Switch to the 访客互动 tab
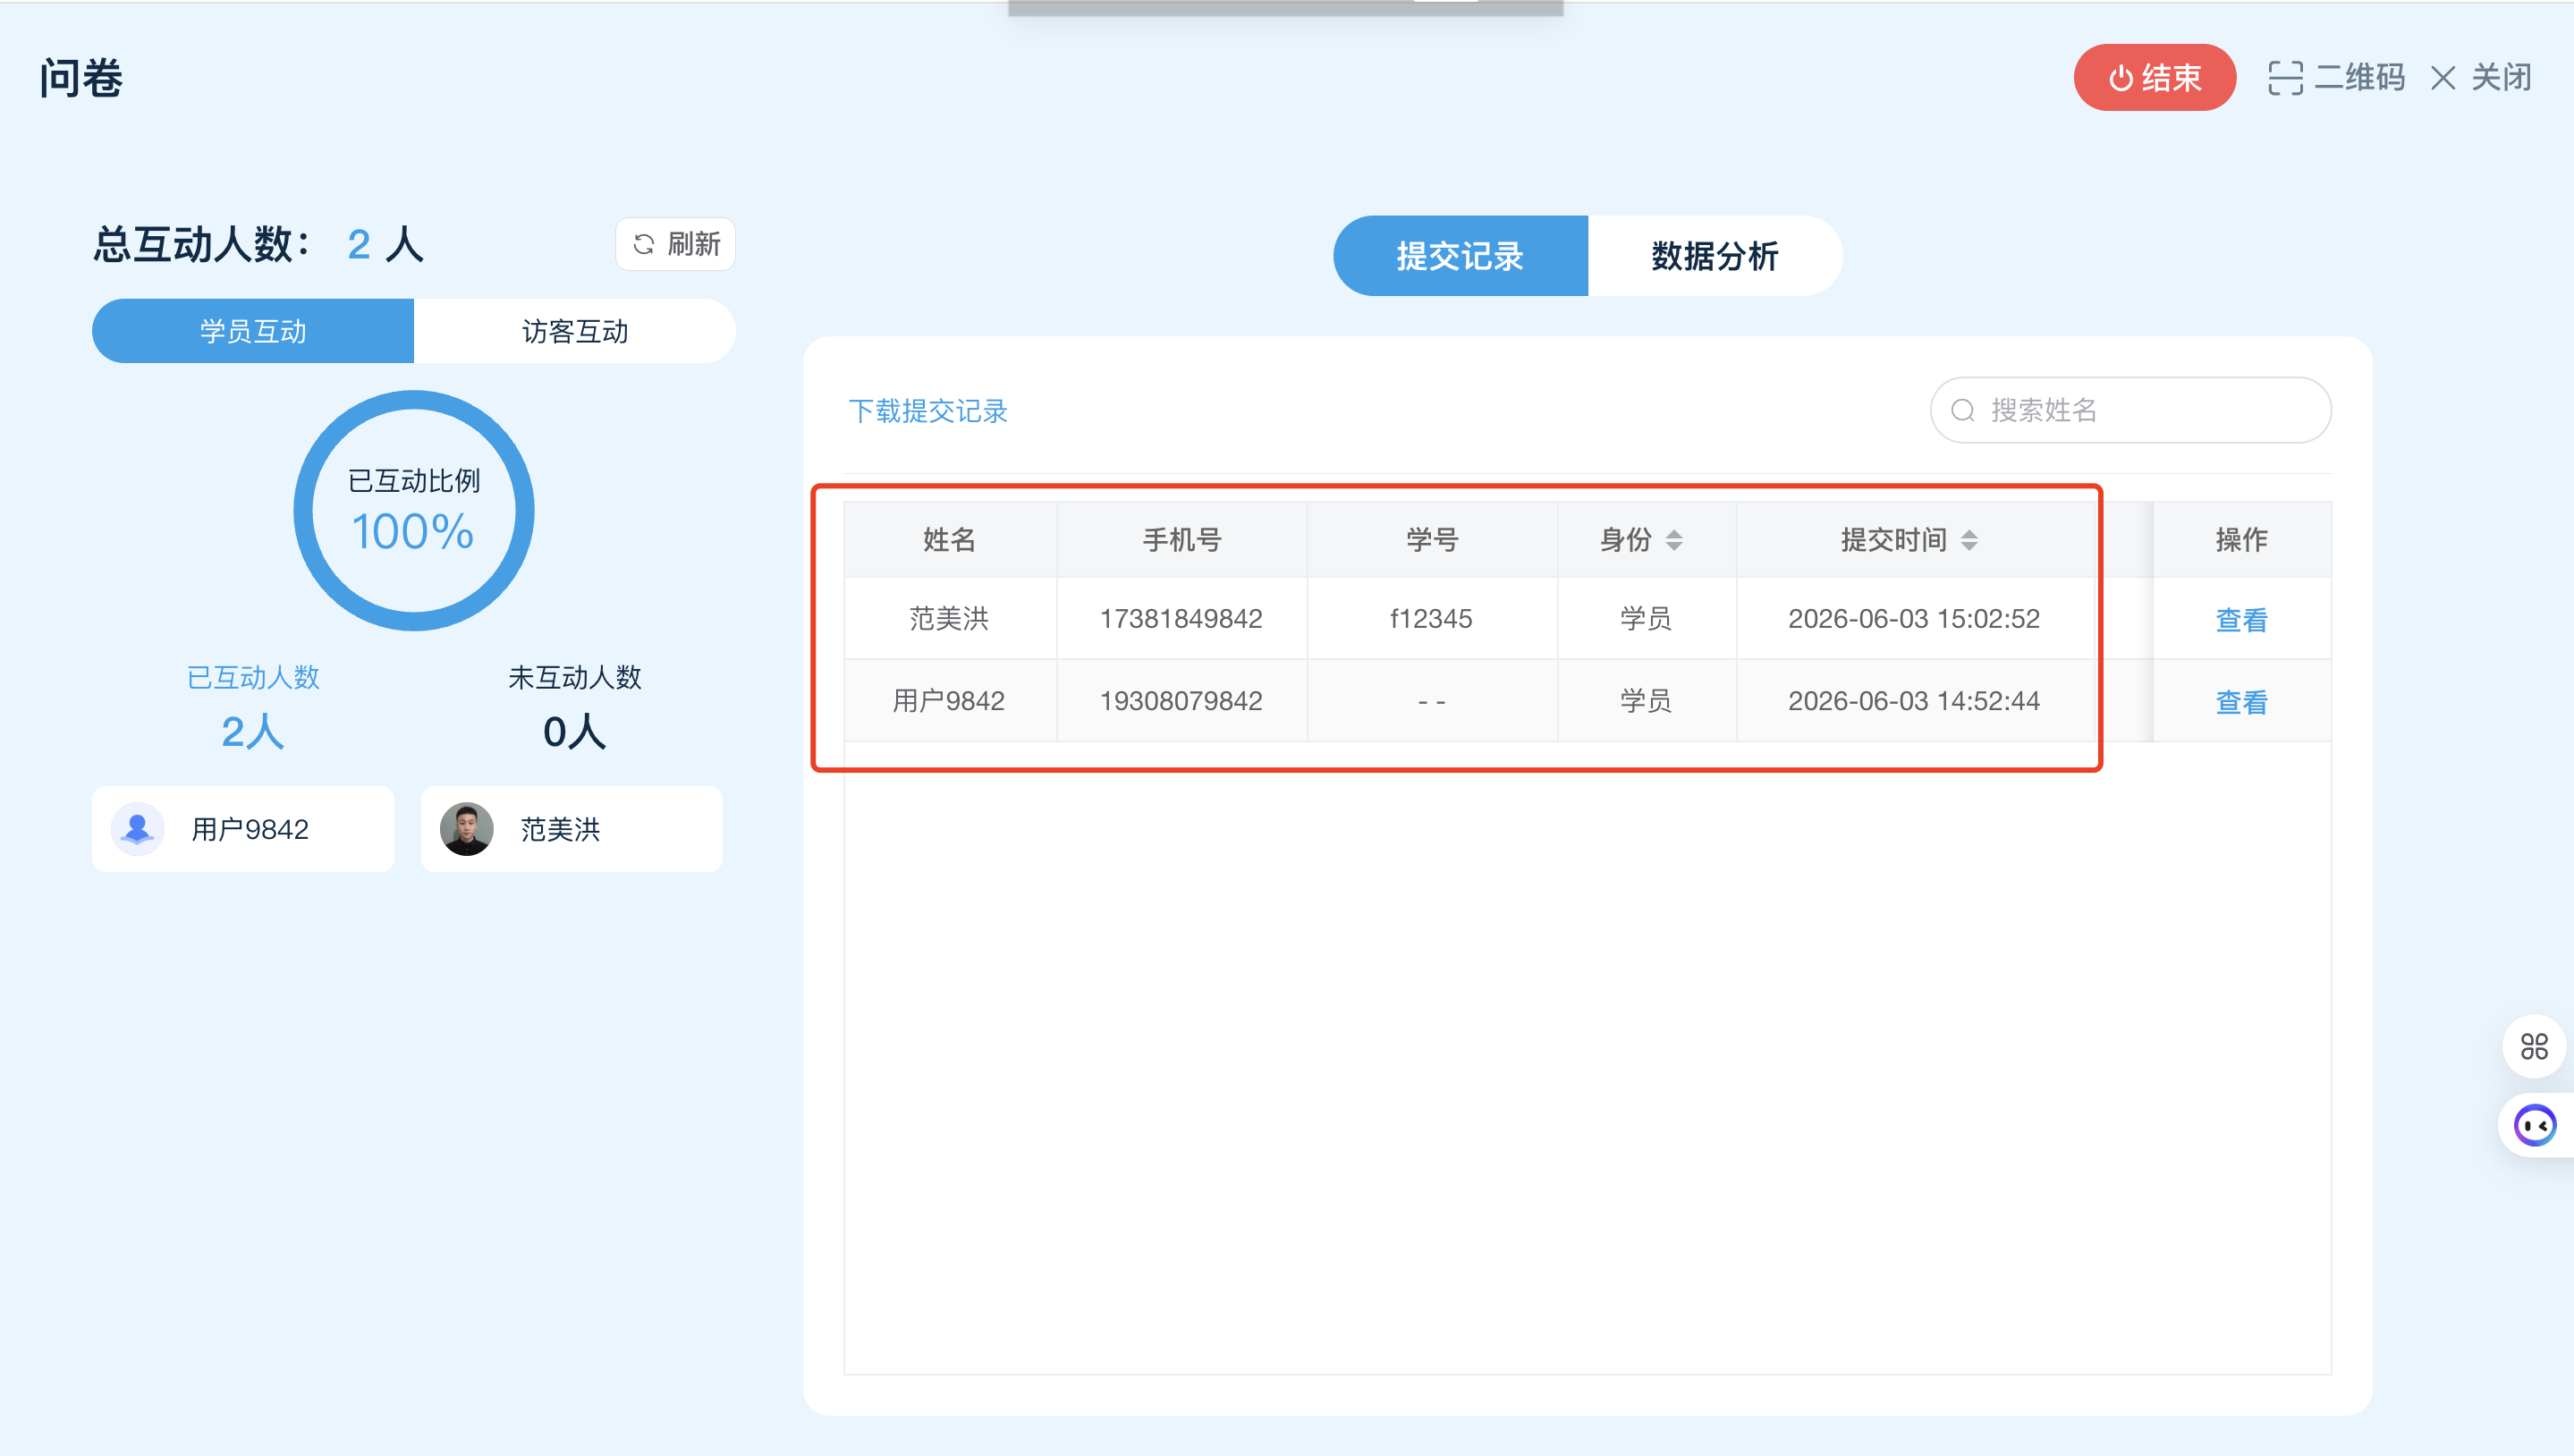The width and height of the screenshot is (2574, 1456). [x=575, y=331]
